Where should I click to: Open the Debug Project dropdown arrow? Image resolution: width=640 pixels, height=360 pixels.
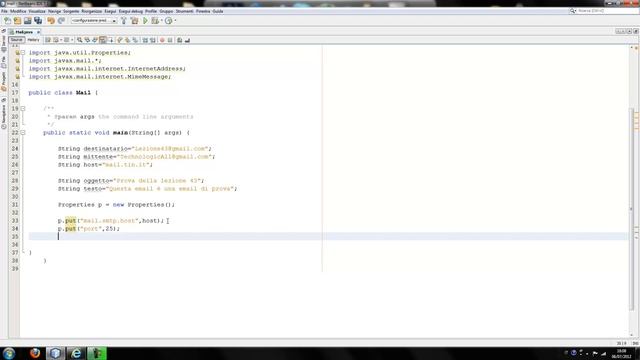pos(161,20)
